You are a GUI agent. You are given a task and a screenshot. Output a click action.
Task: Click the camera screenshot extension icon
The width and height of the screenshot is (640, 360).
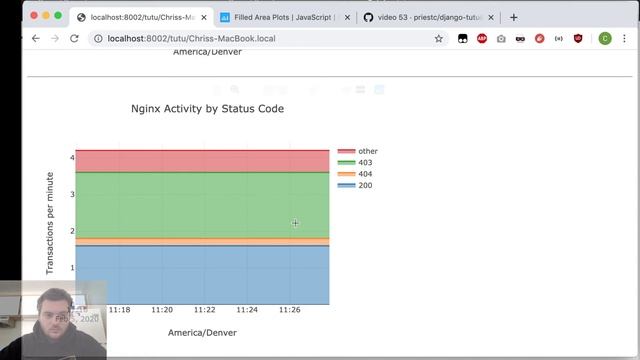tap(501, 38)
